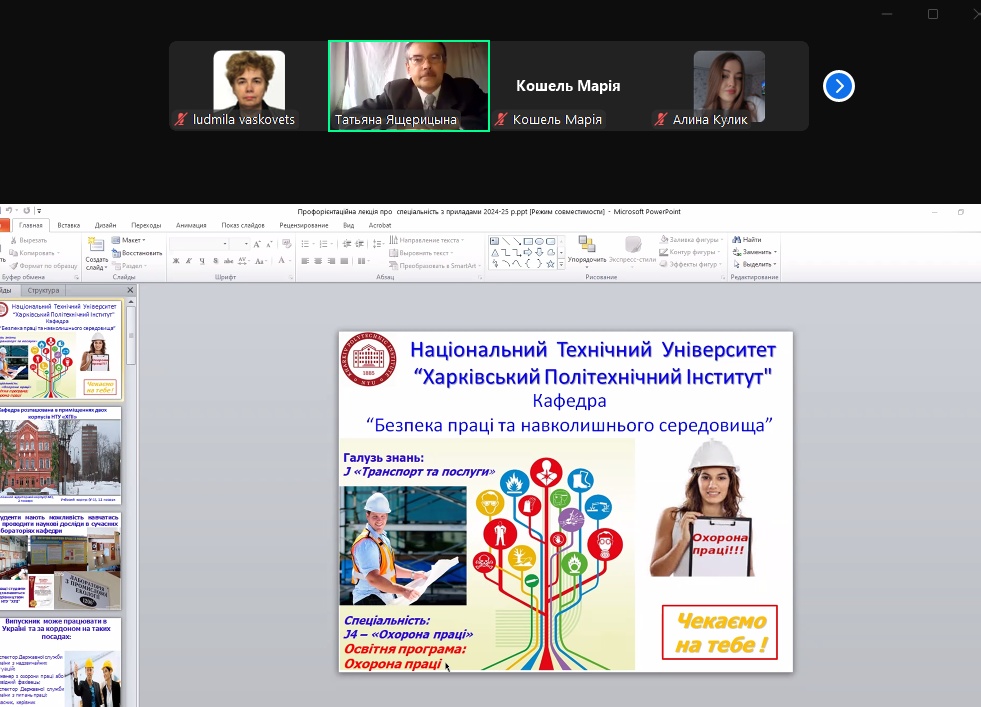This screenshot has width=981, height=707.
Task: Increase font size with the large A button
Action: click(257, 244)
